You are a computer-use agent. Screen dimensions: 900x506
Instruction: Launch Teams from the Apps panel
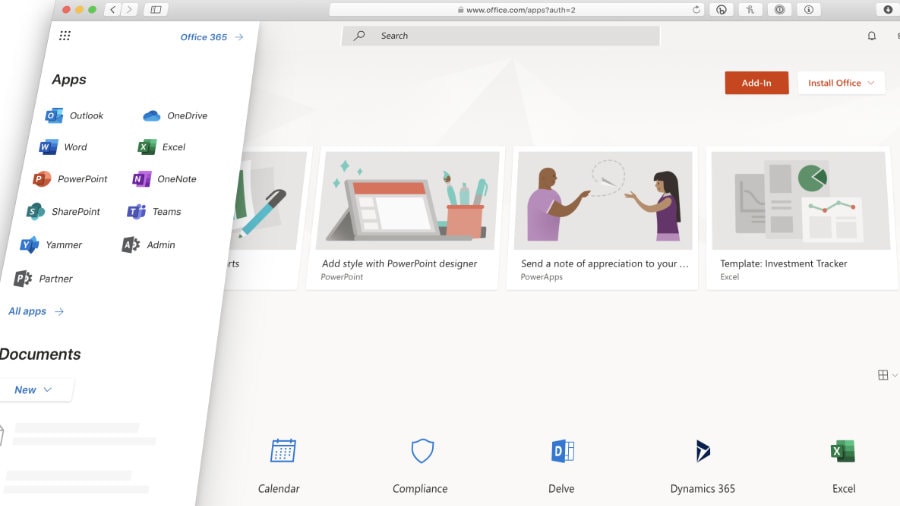coord(154,212)
